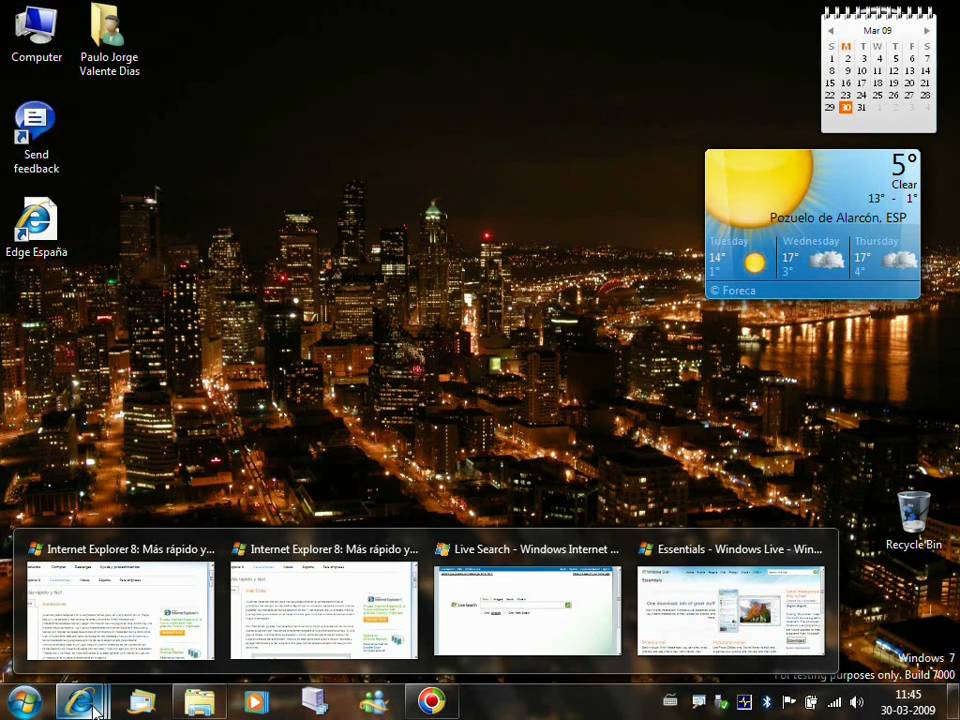Click the Start orb
Viewport: 960px width, 720px height.
pyautogui.click(x=24, y=703)
